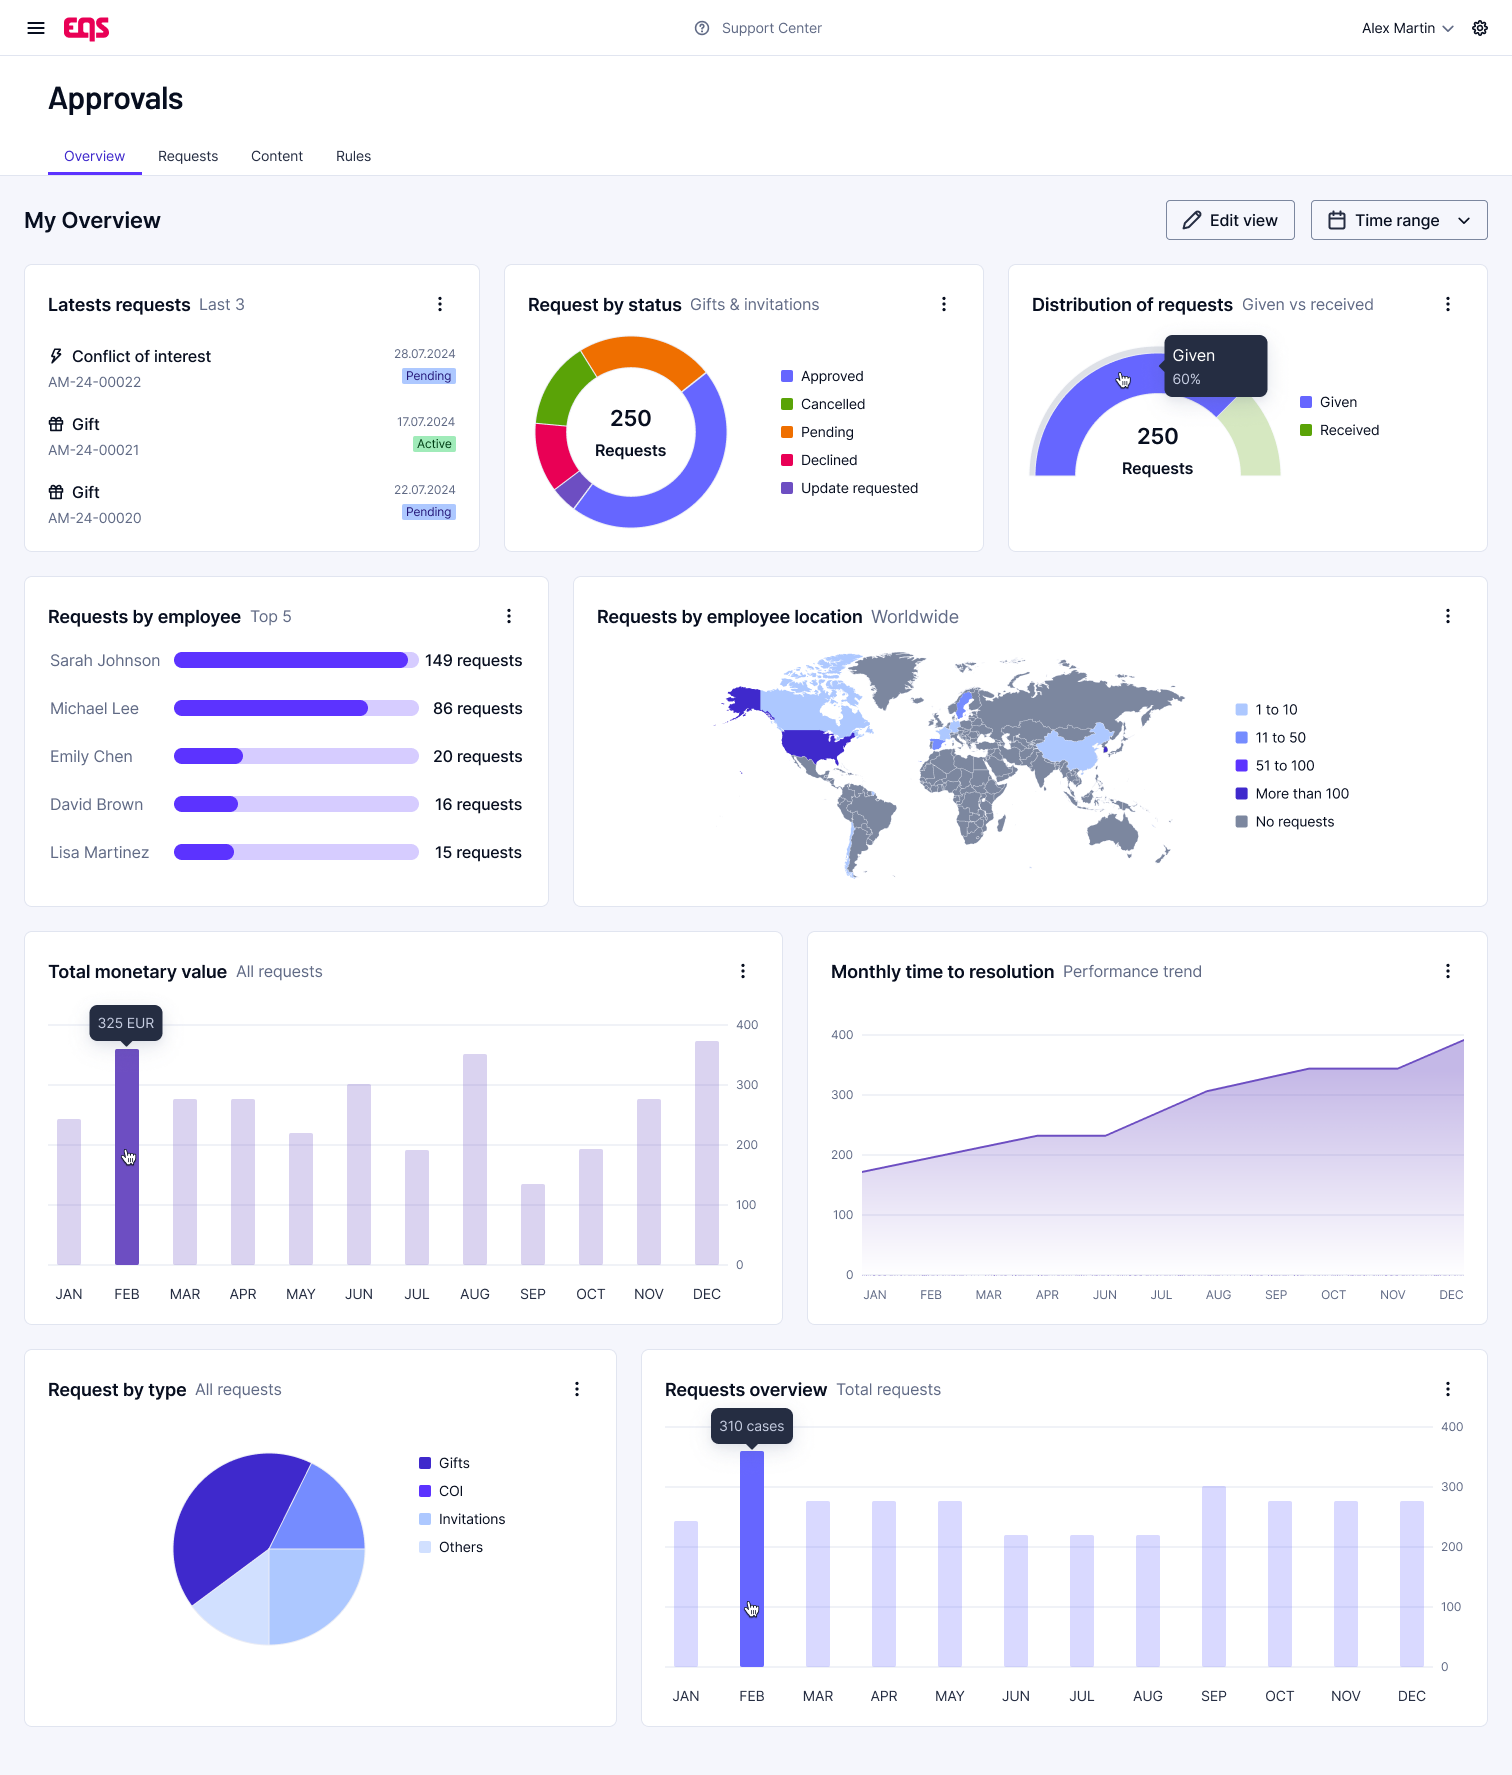Open the Support Center link
The width and height of the screenshot is (1512, 1775).
771,28
